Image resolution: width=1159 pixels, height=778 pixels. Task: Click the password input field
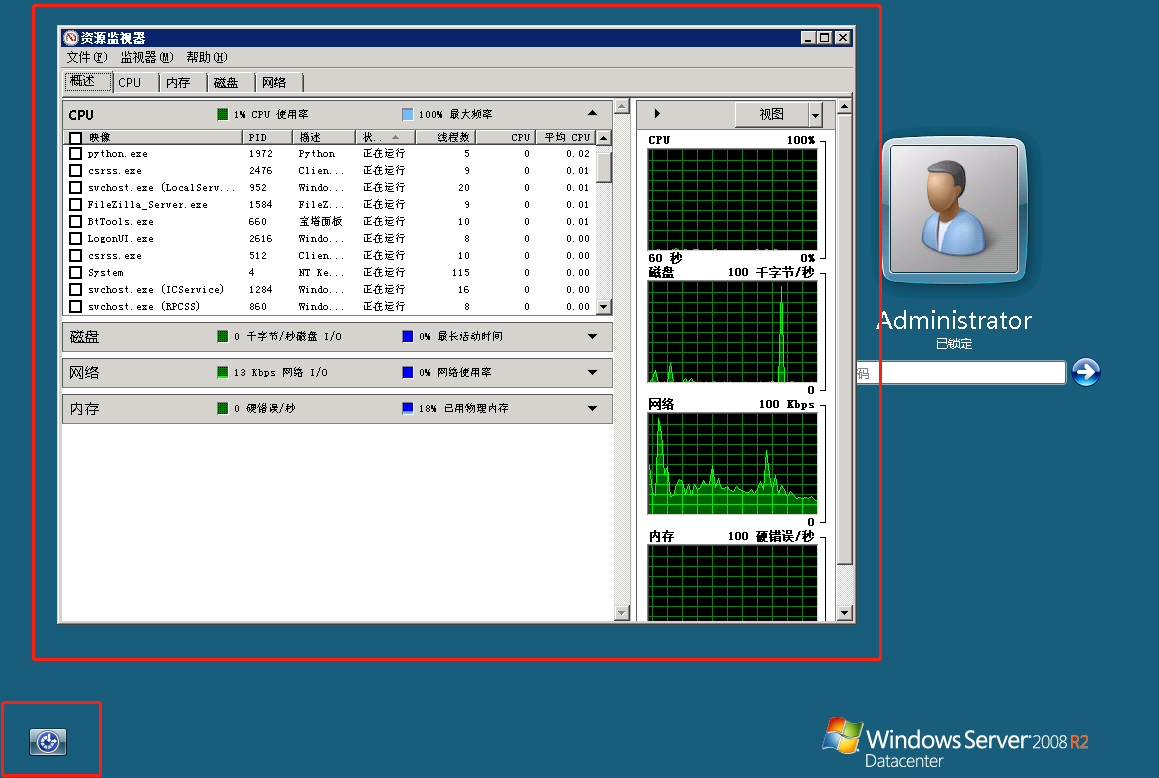point(960,373)
